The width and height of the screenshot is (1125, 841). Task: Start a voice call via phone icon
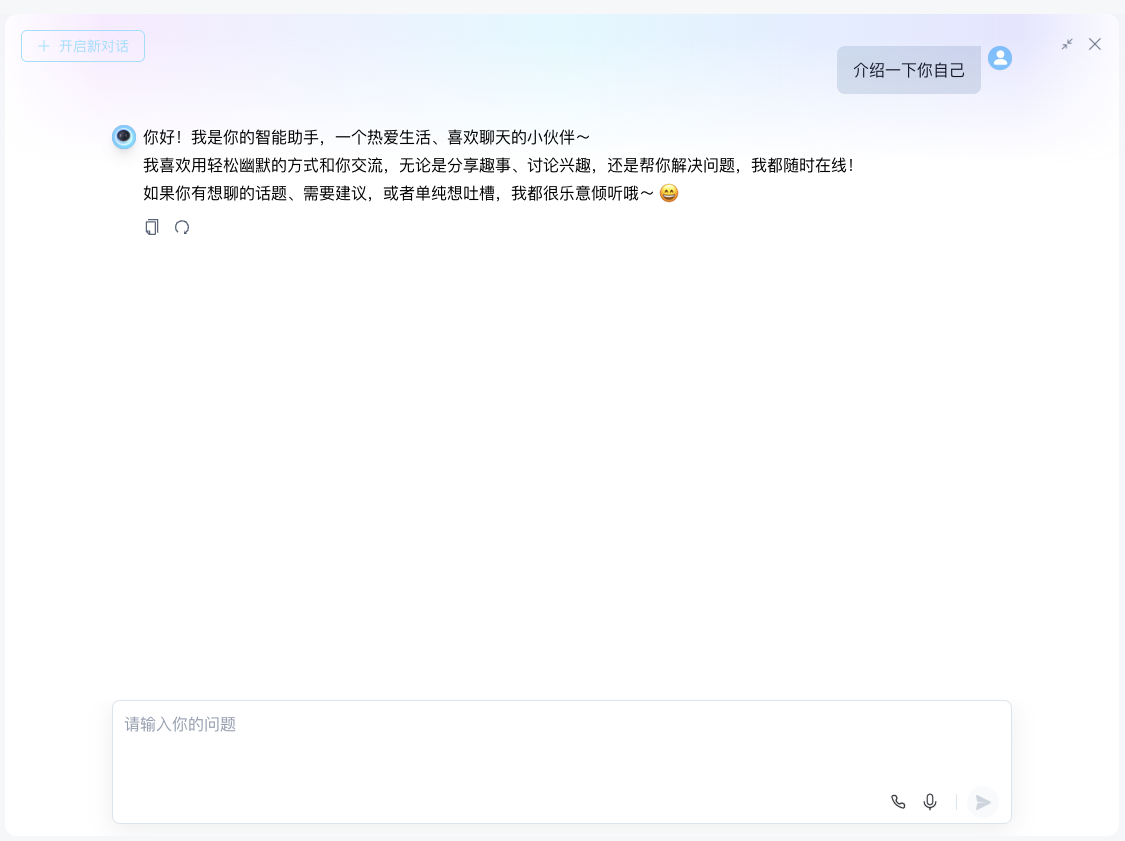(x=898, y=802)
